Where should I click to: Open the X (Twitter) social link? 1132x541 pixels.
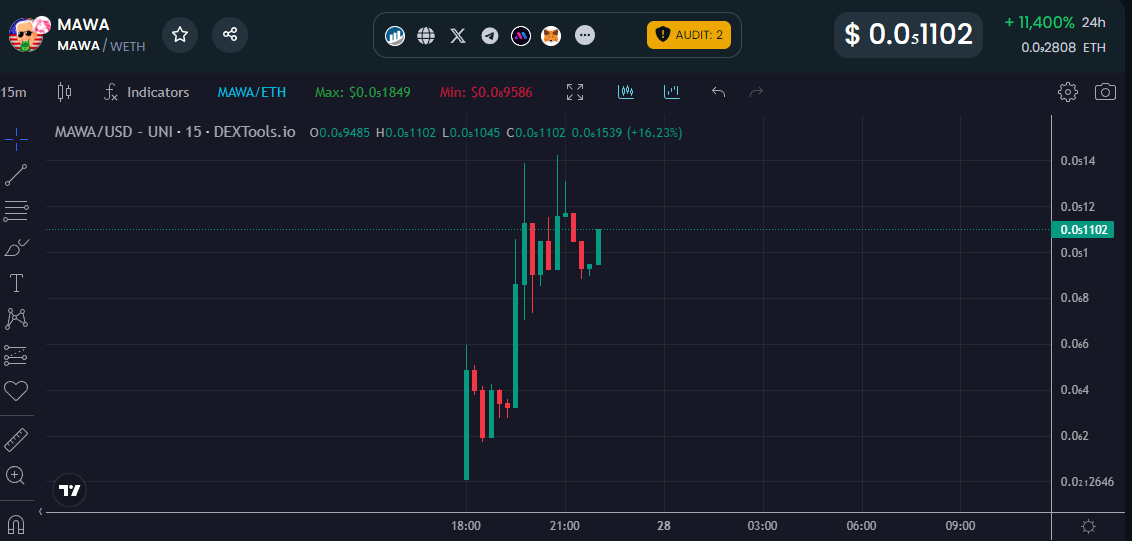458,35
